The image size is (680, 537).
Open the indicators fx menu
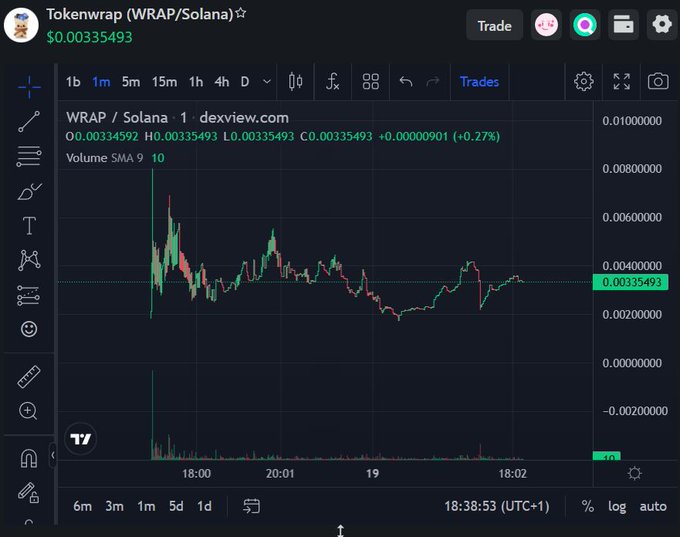[332, 82]
